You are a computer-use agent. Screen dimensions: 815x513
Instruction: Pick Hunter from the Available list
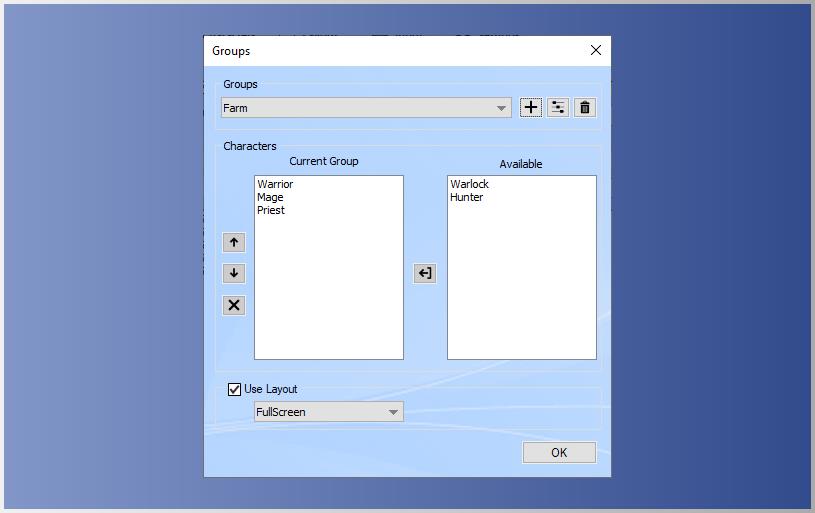click(x=466, y=197)
